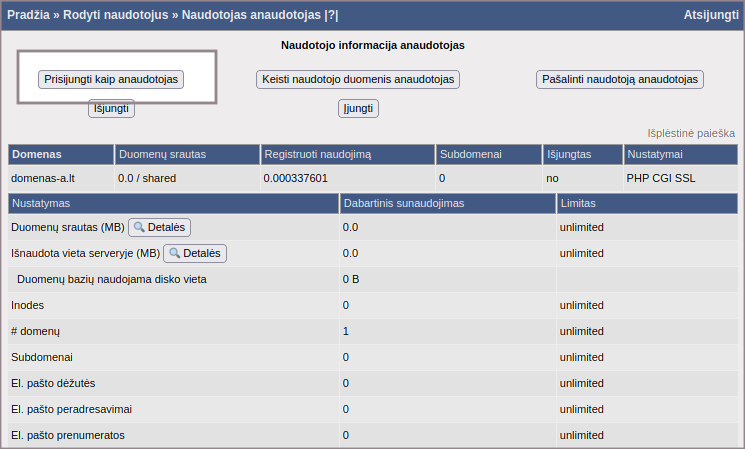The width and height of the screenshot is (745, 449).
Task: Click the Registruoti naudojimą column header
Action: coord(317,155)
